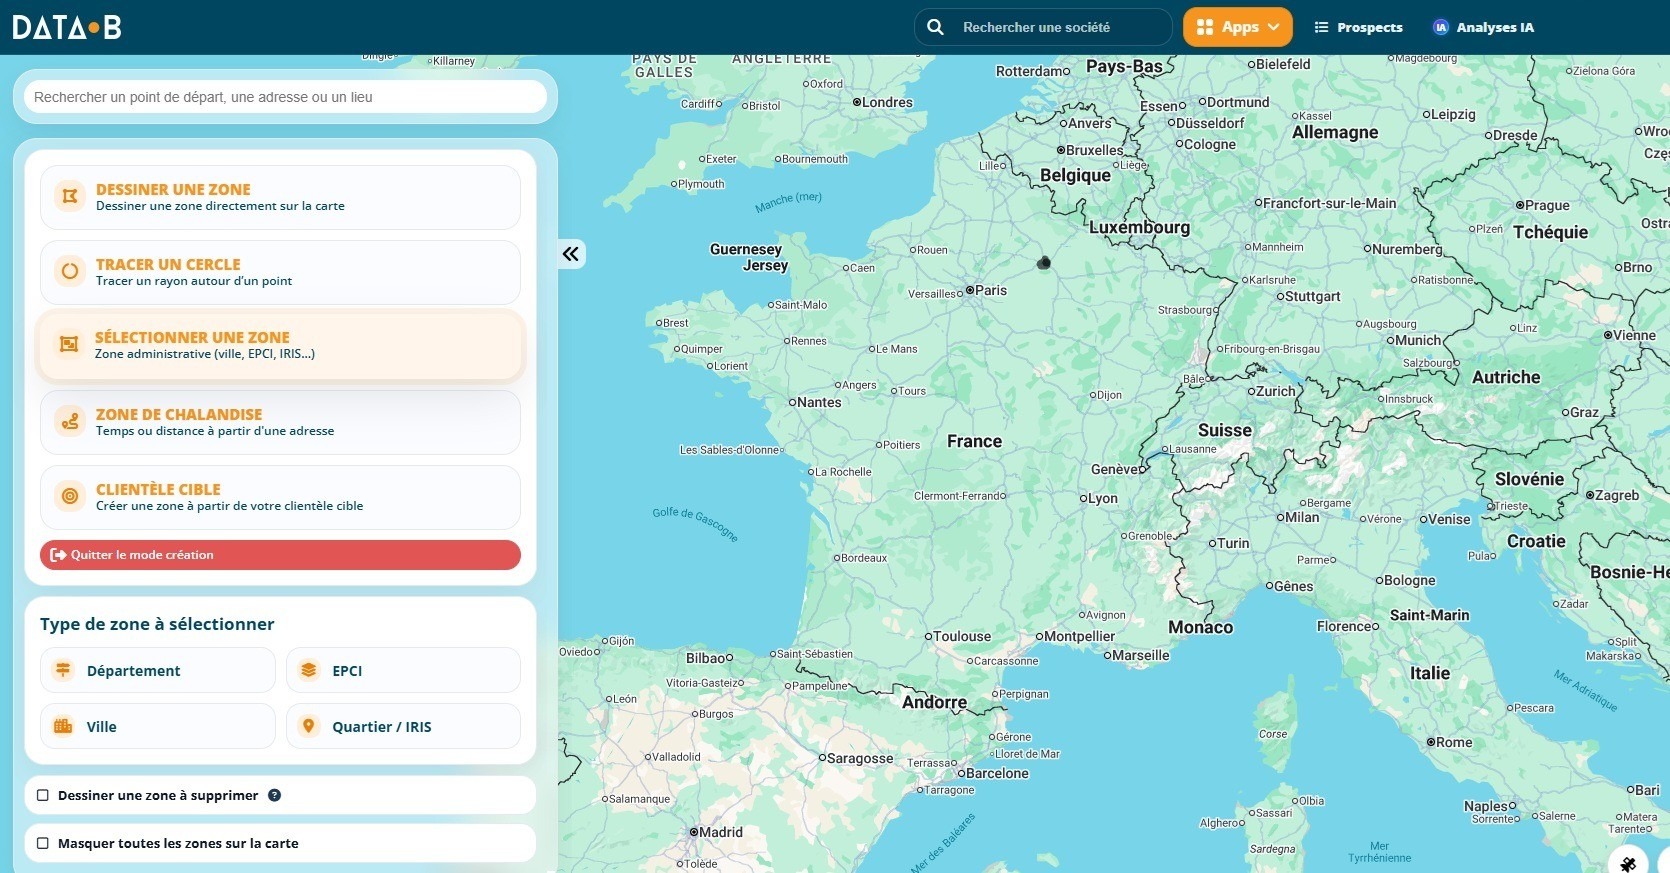Screen dimensions: 1670x873
Task: Choose Département zone type
Action: (x=157, y=670)
